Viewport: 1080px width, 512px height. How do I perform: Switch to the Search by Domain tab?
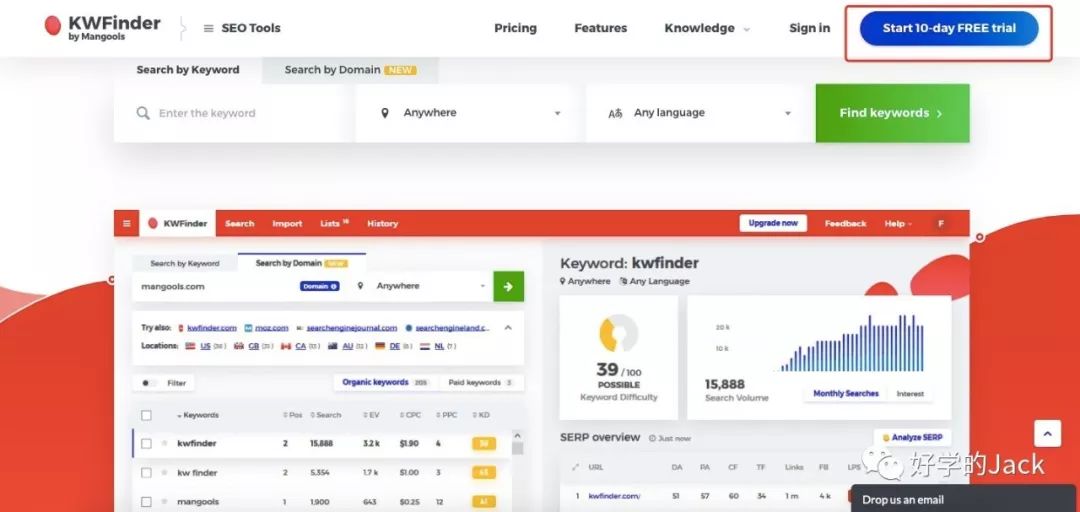(x=349, y=70)
